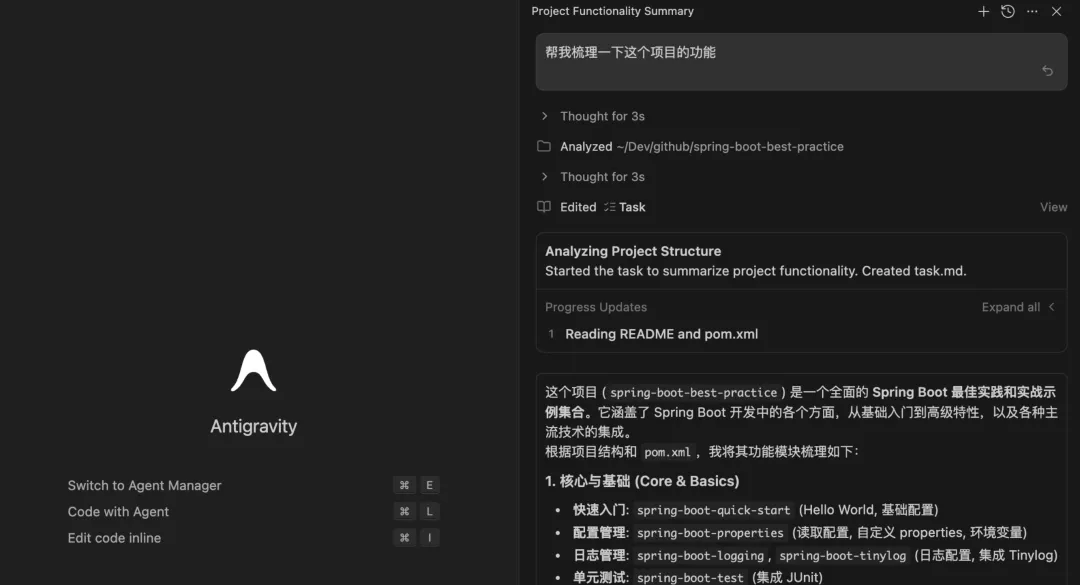Screen dimensions: 1080x585
Task: Click the command key badge beside E
Action: coord(404,485)
